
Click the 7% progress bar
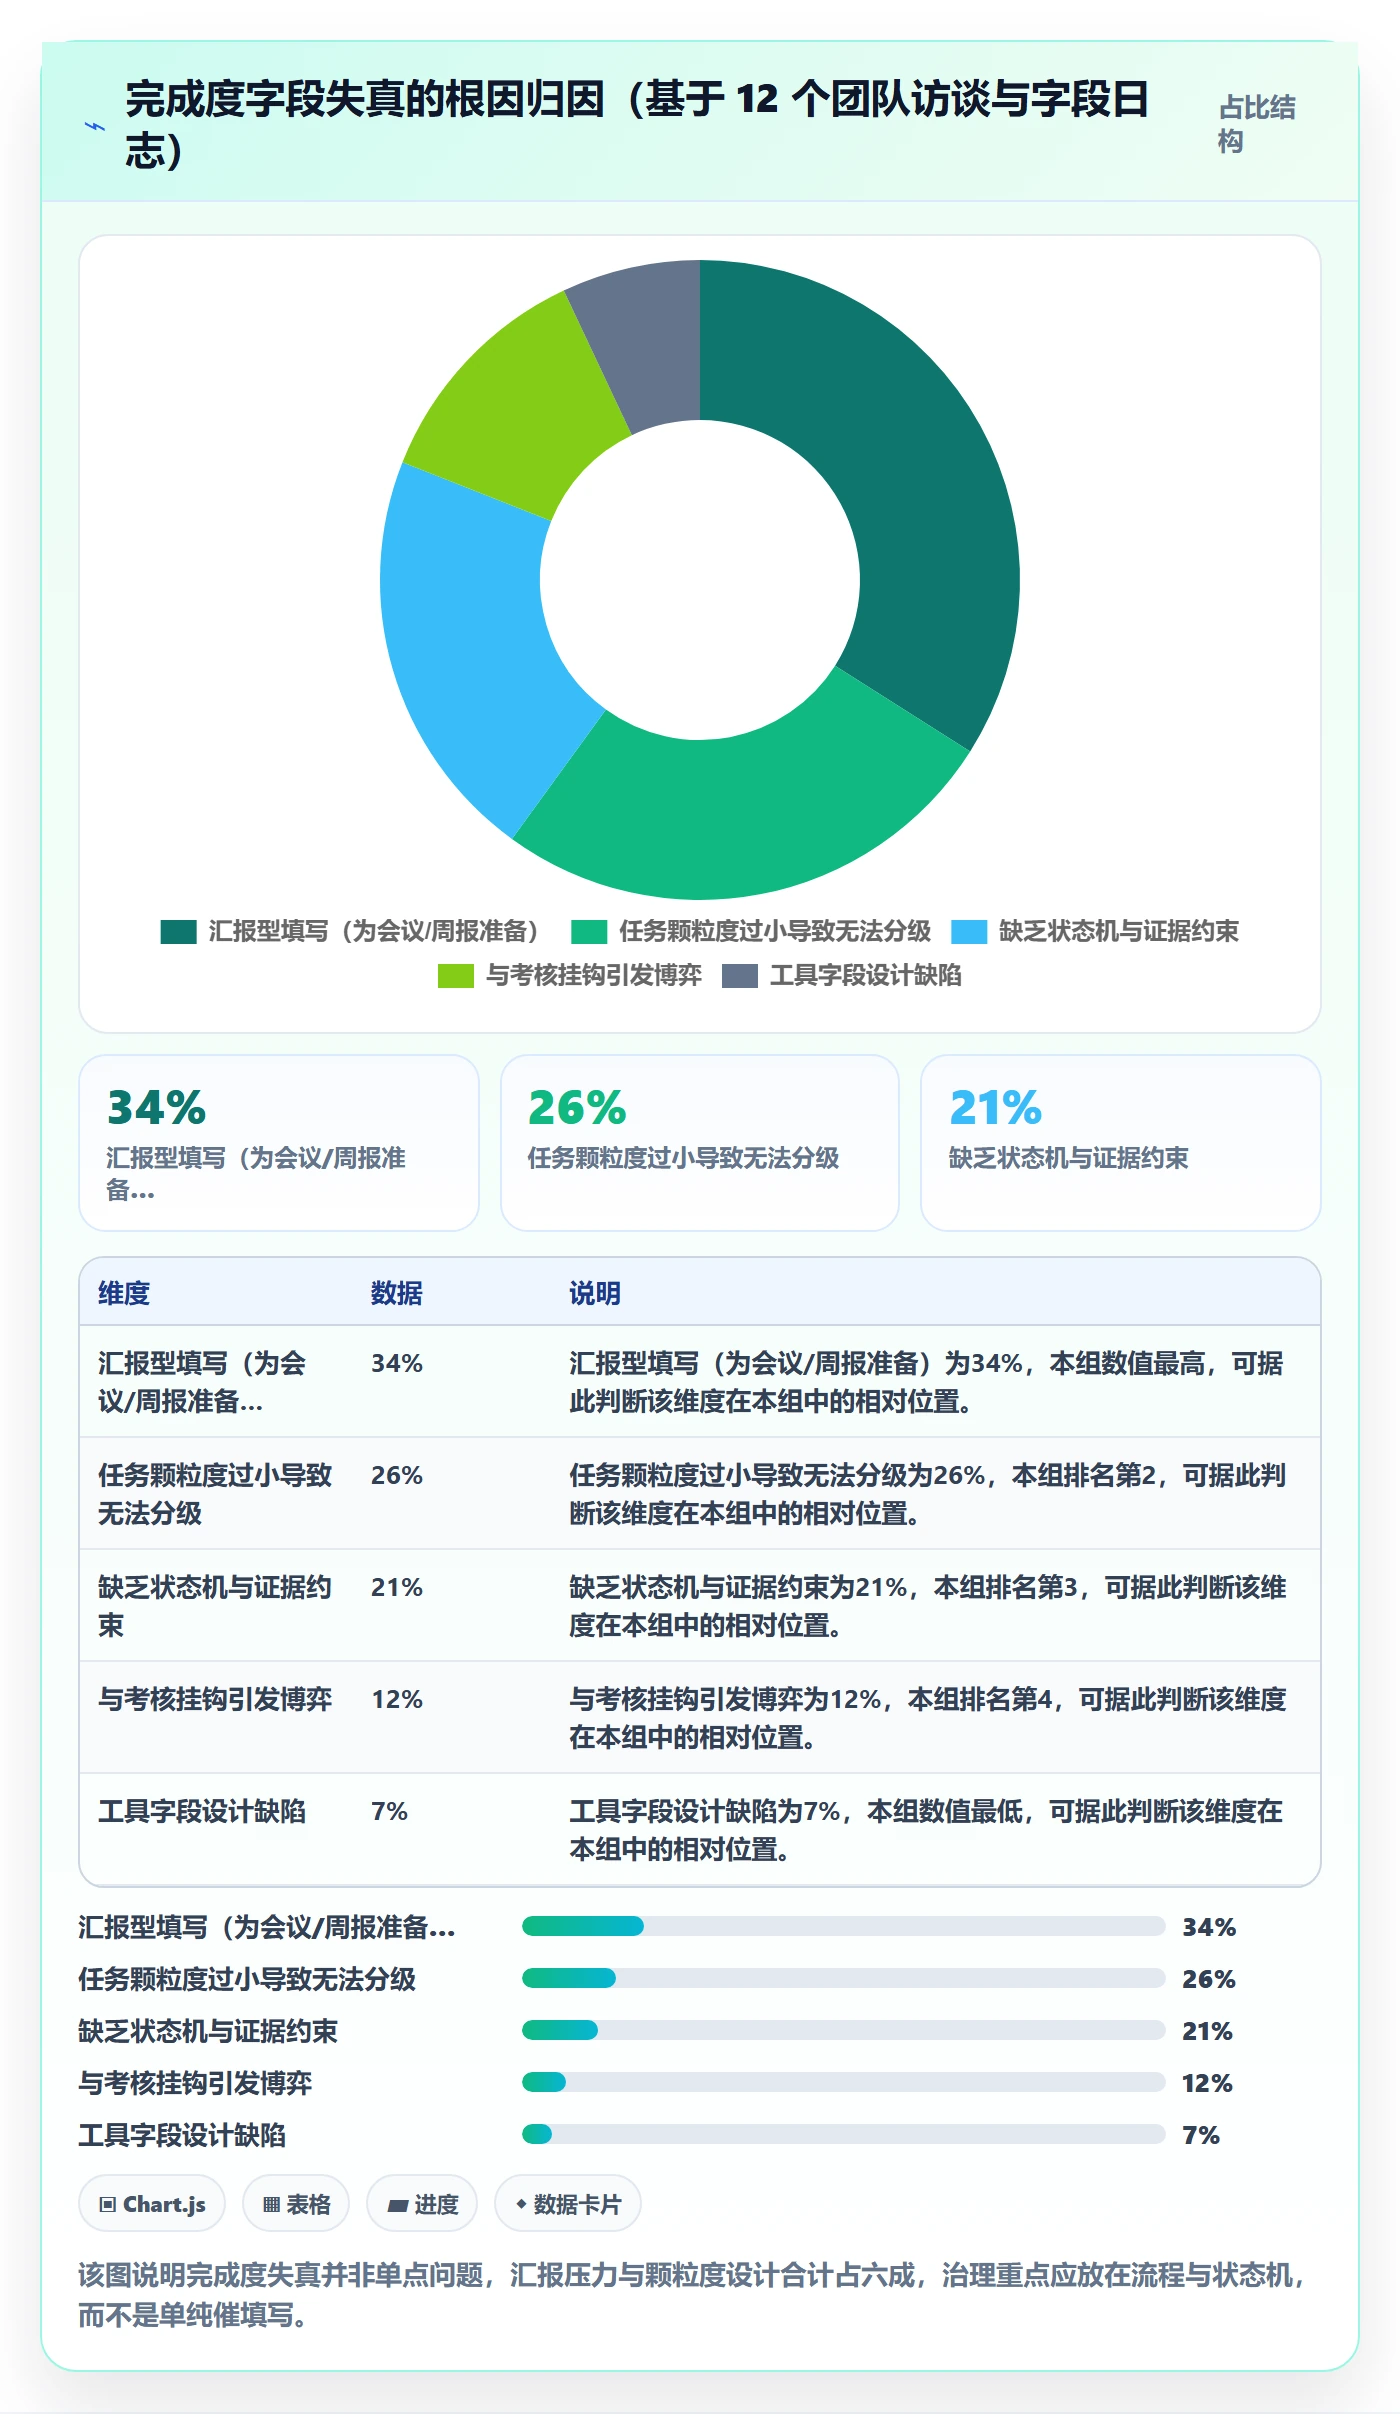click(x=843, y=2134)
